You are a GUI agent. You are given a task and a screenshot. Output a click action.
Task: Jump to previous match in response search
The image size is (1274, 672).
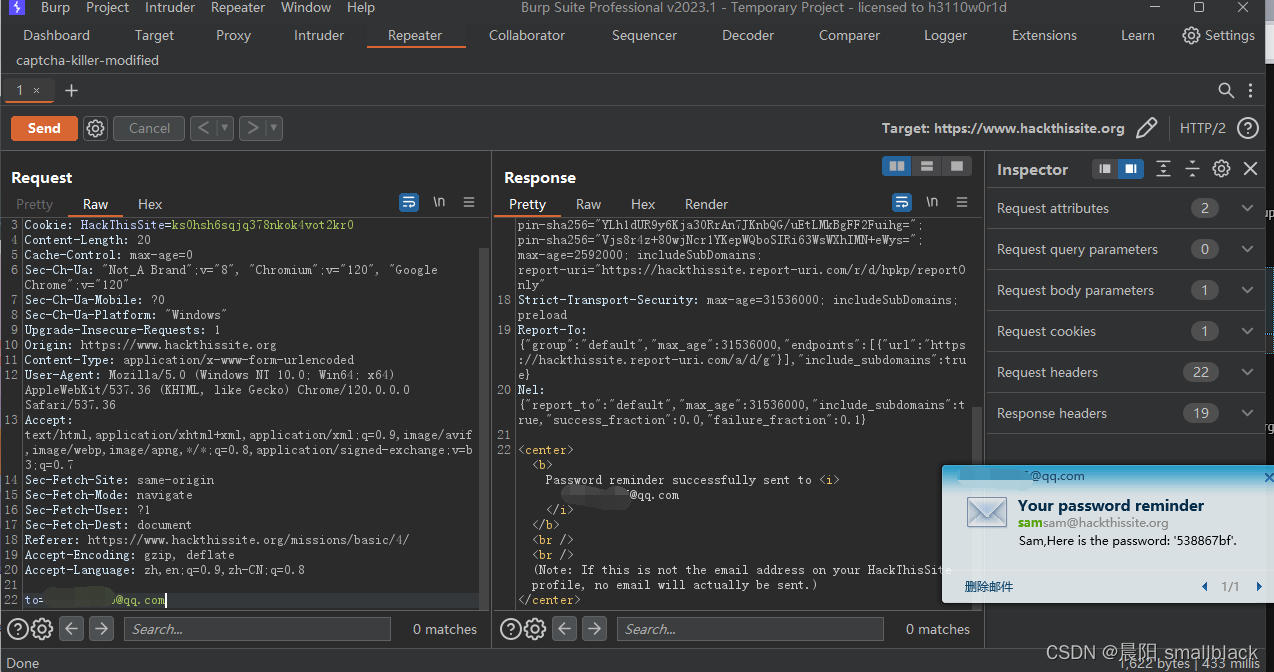coord(564,629)
